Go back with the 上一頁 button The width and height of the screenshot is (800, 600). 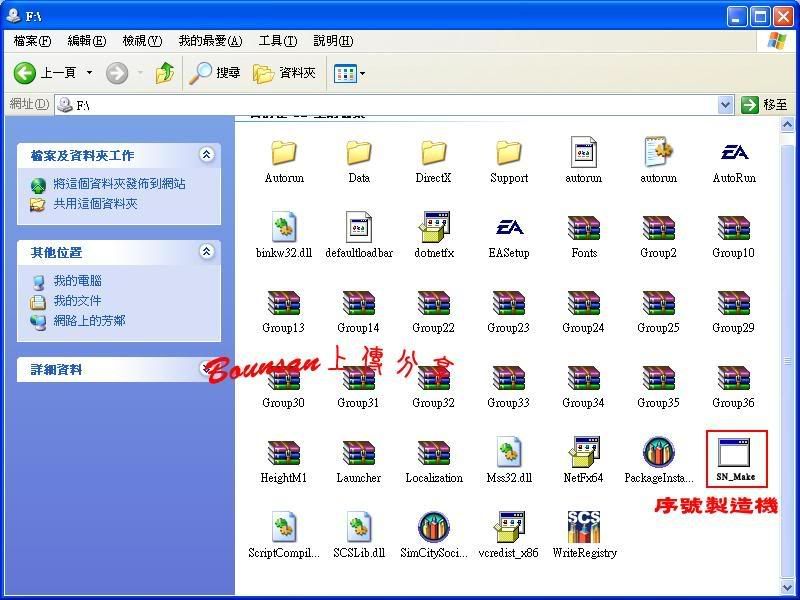click(44, 73)
